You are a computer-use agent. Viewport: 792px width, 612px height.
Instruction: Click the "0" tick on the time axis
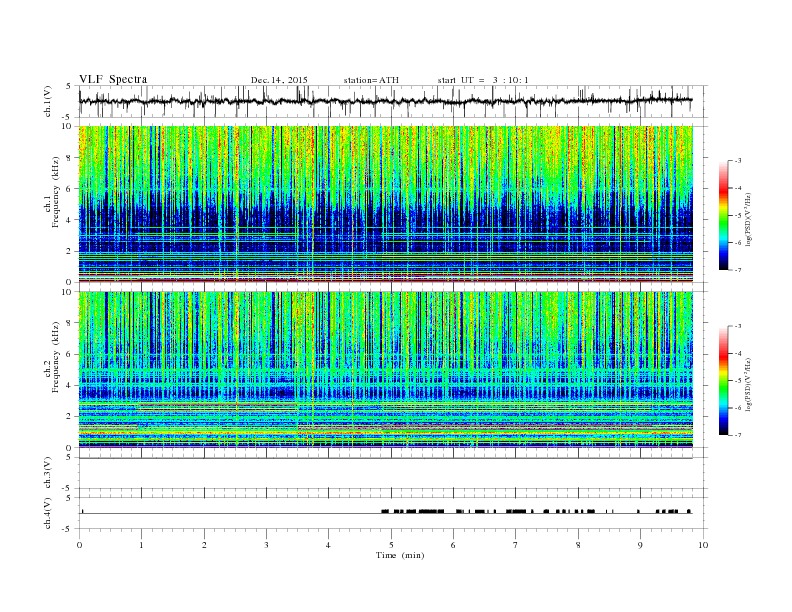79,545
